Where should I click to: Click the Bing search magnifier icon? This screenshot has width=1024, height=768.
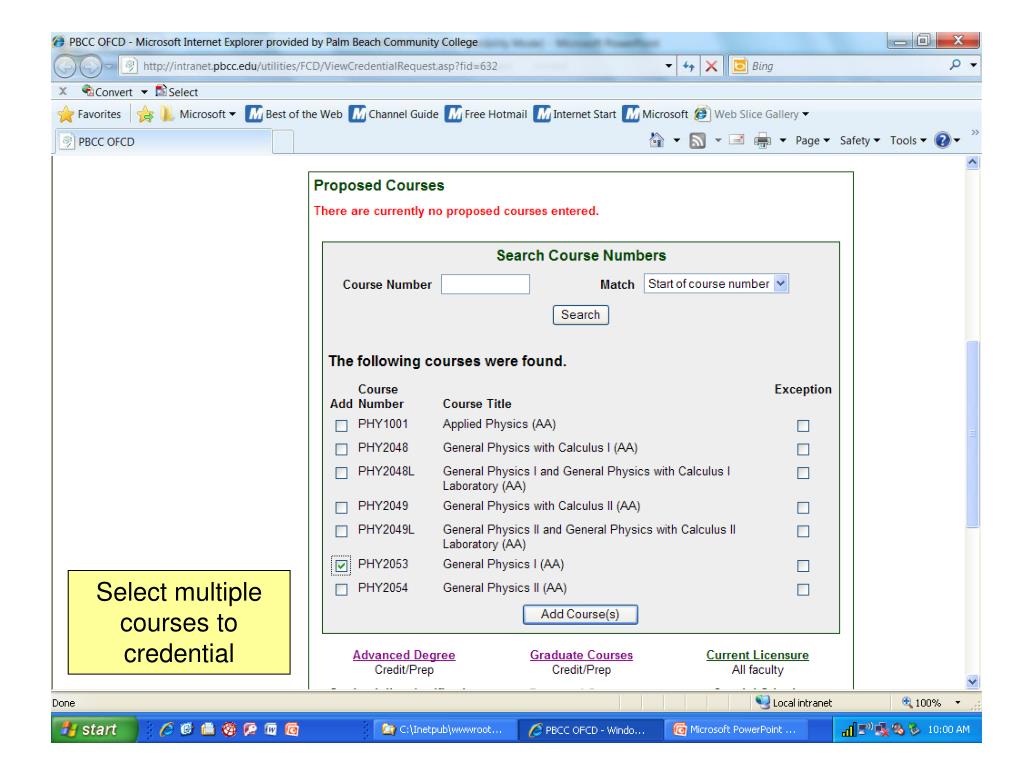tap(955, 65)
